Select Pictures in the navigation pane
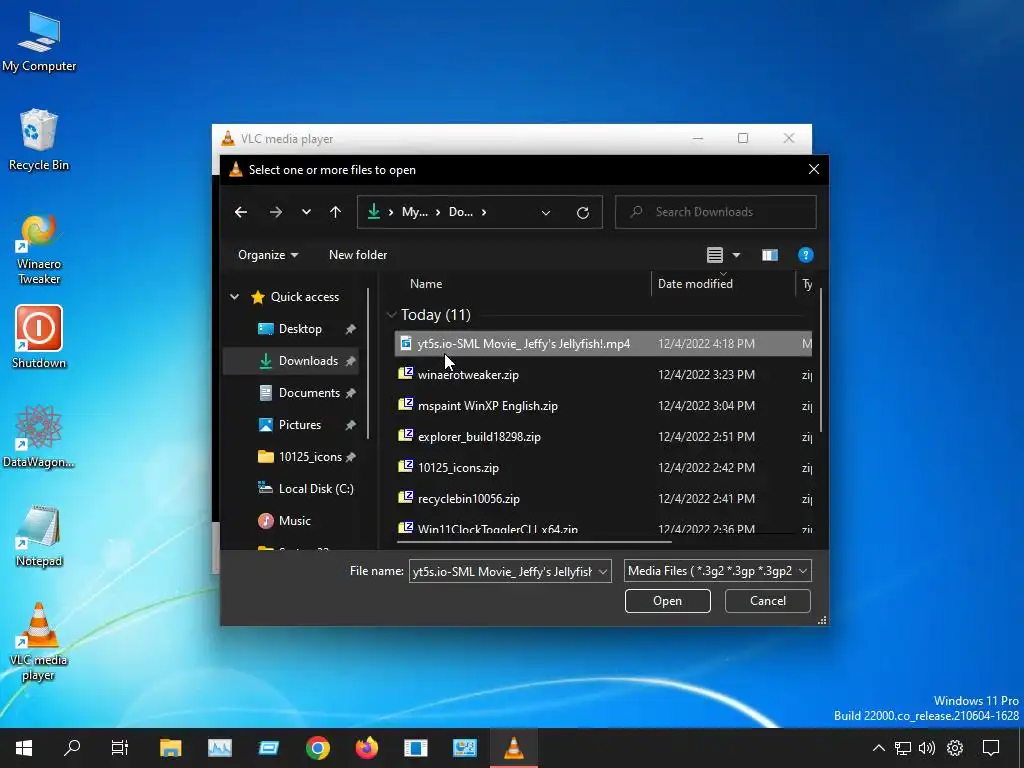Screen dimensions: 1024x768 click(x=300, y=424)
